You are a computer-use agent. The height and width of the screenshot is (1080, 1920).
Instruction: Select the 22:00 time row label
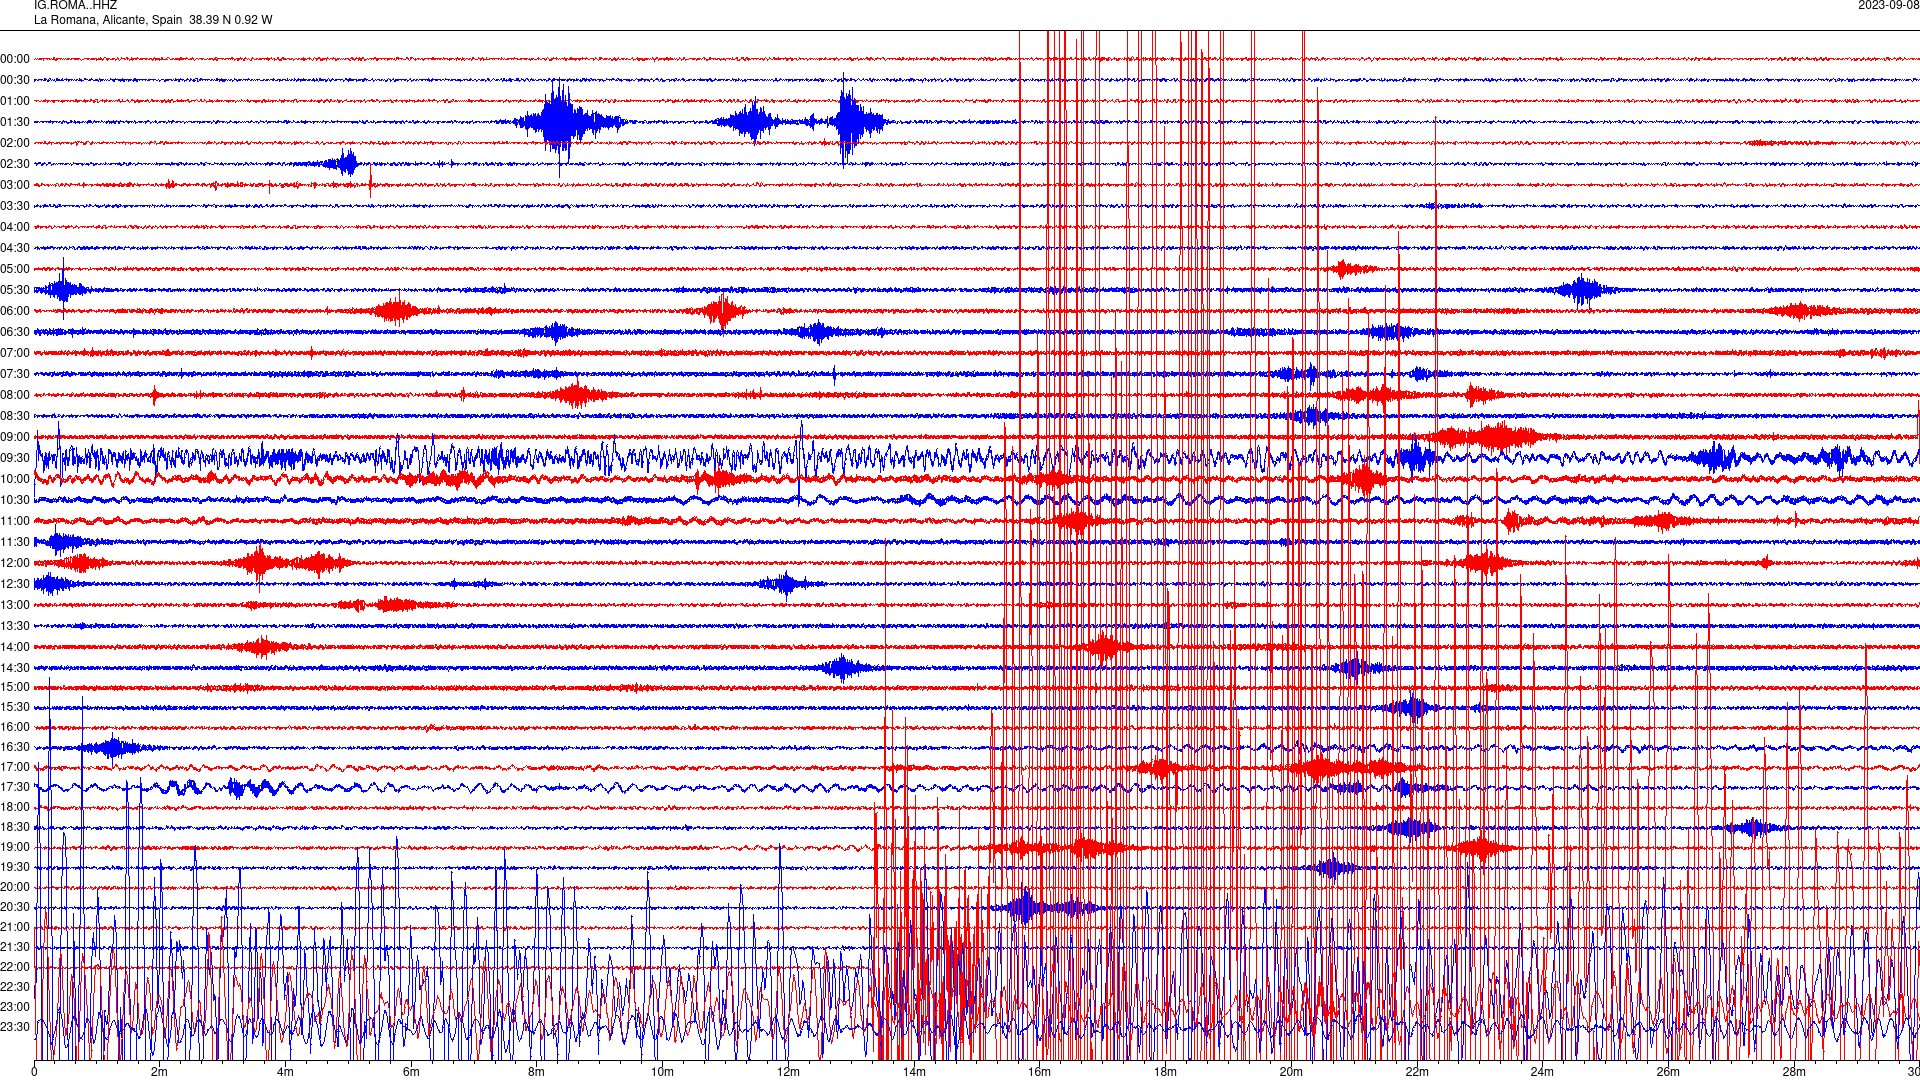coord(15,967)
